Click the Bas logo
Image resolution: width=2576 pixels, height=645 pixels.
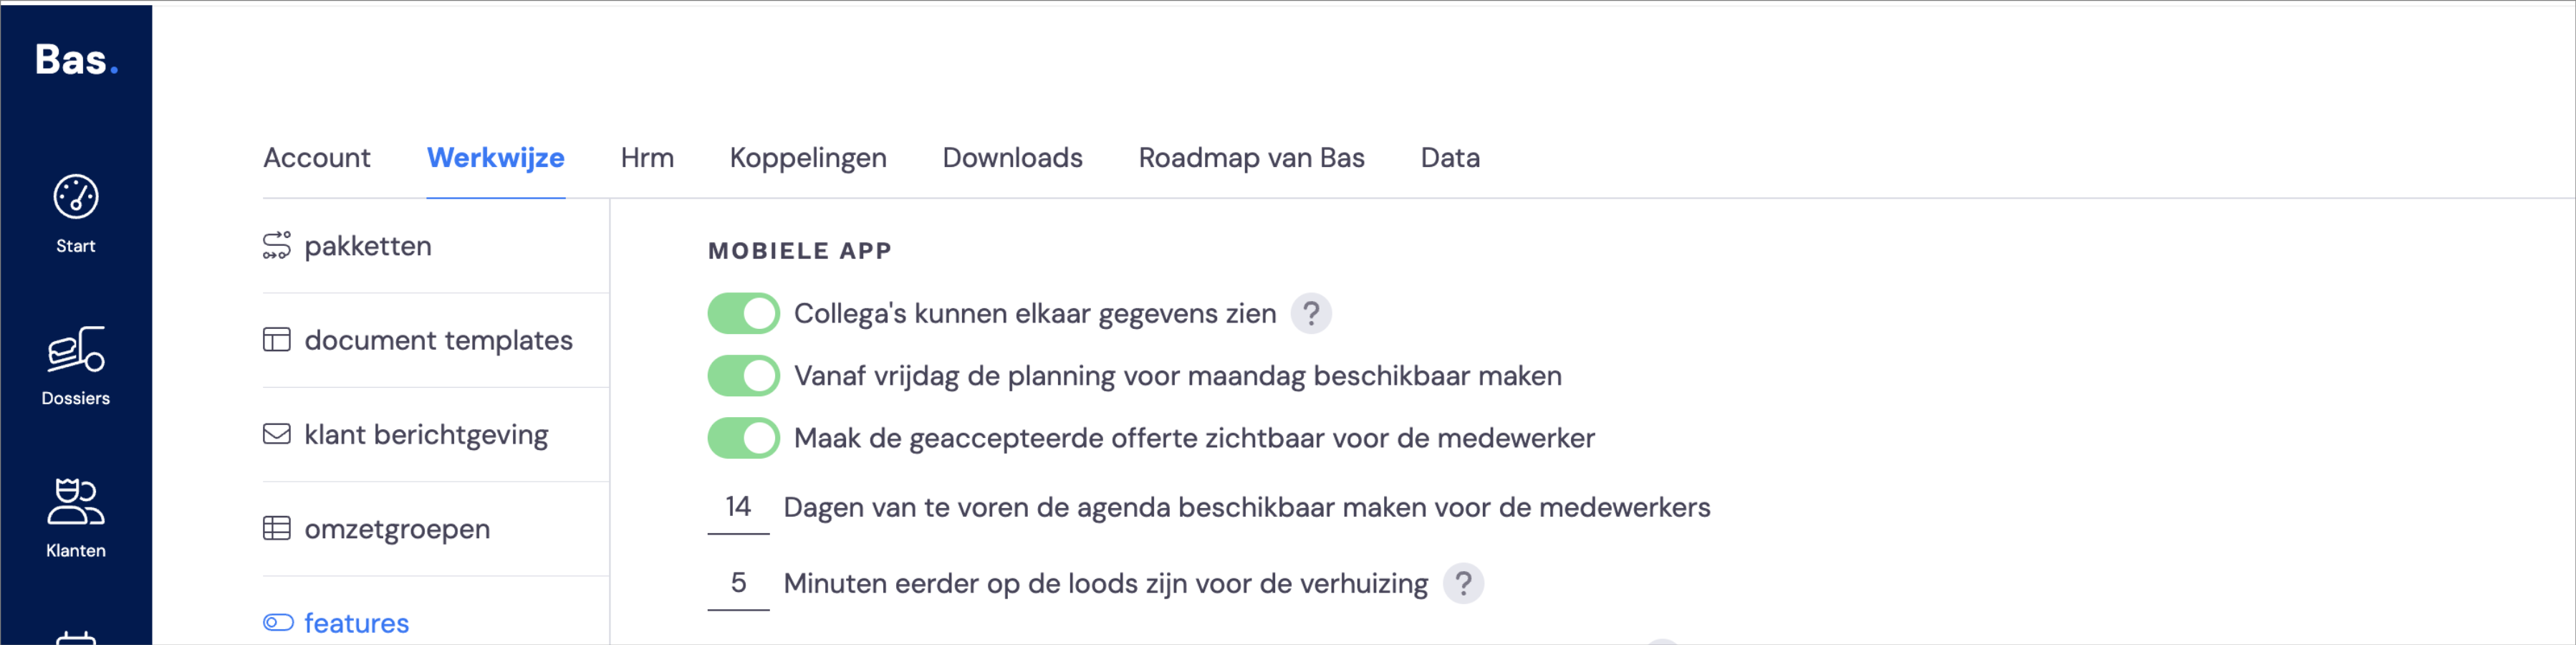pos(77,60)
